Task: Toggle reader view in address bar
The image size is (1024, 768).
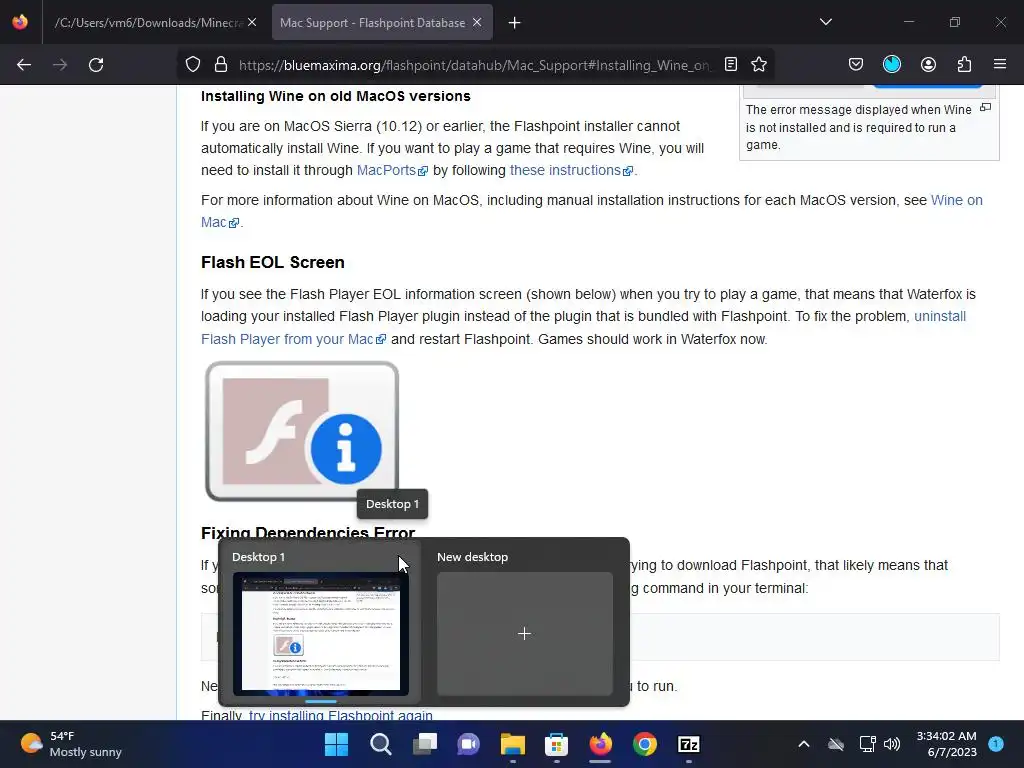Action: coord(731,65)
